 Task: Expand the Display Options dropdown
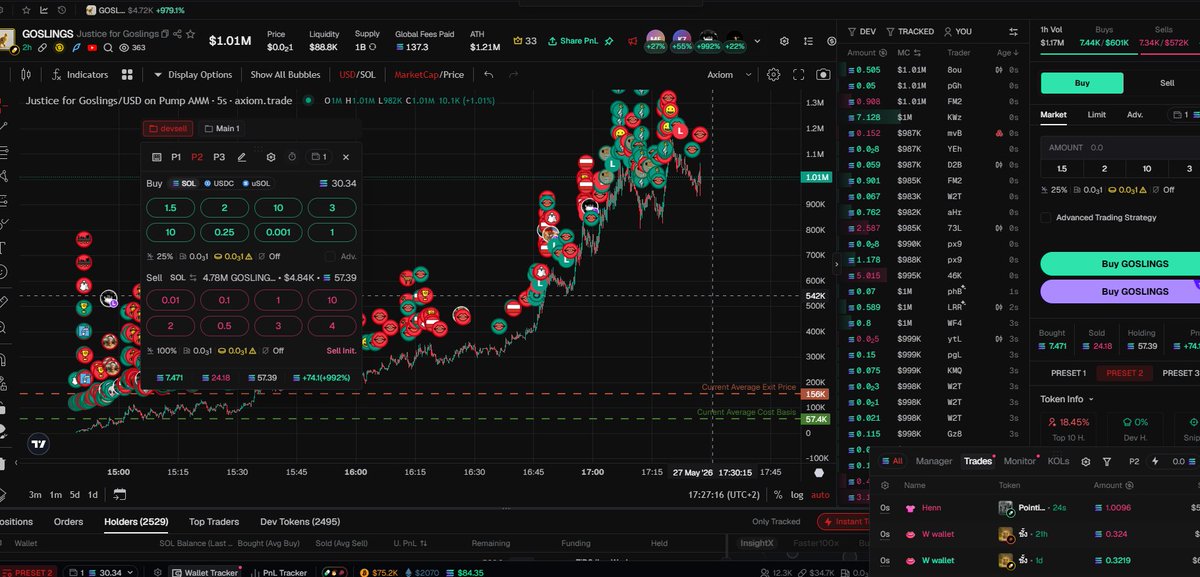(192, 75)
